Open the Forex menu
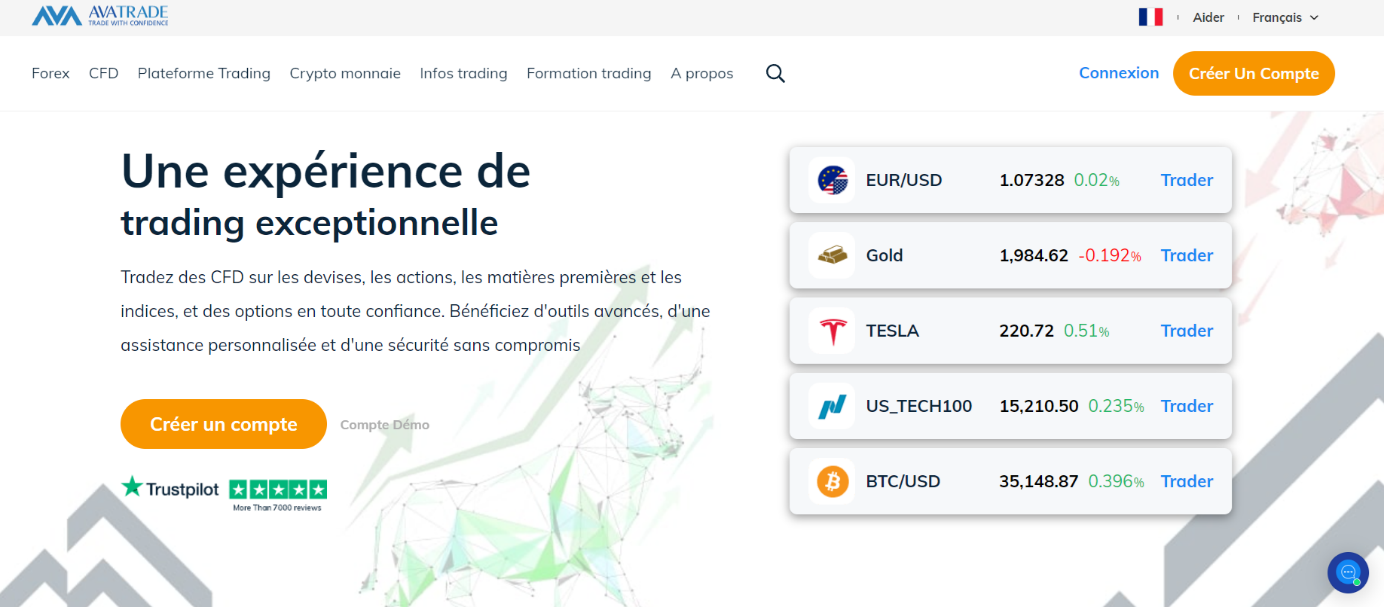 coord(50,72)
